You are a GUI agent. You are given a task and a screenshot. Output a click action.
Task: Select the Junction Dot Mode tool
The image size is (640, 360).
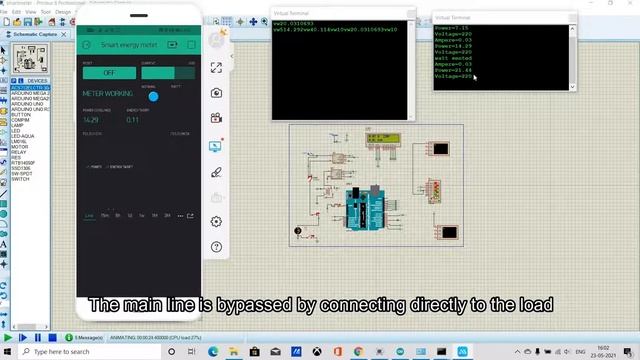[4, 70]
